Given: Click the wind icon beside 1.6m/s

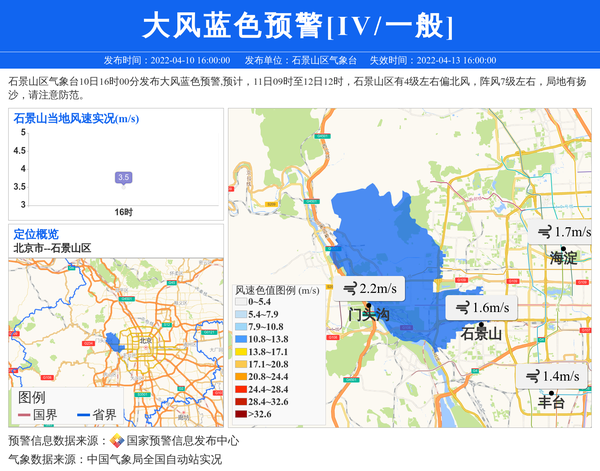Looking at the screenshot, I should click(463, 308).
